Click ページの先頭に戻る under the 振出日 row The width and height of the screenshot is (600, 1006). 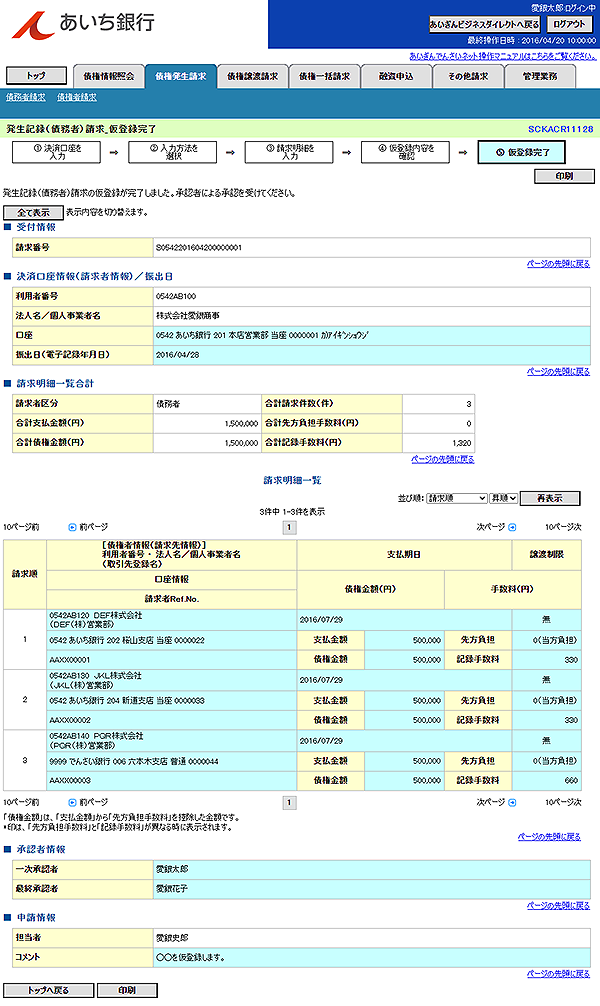[558, 371]
